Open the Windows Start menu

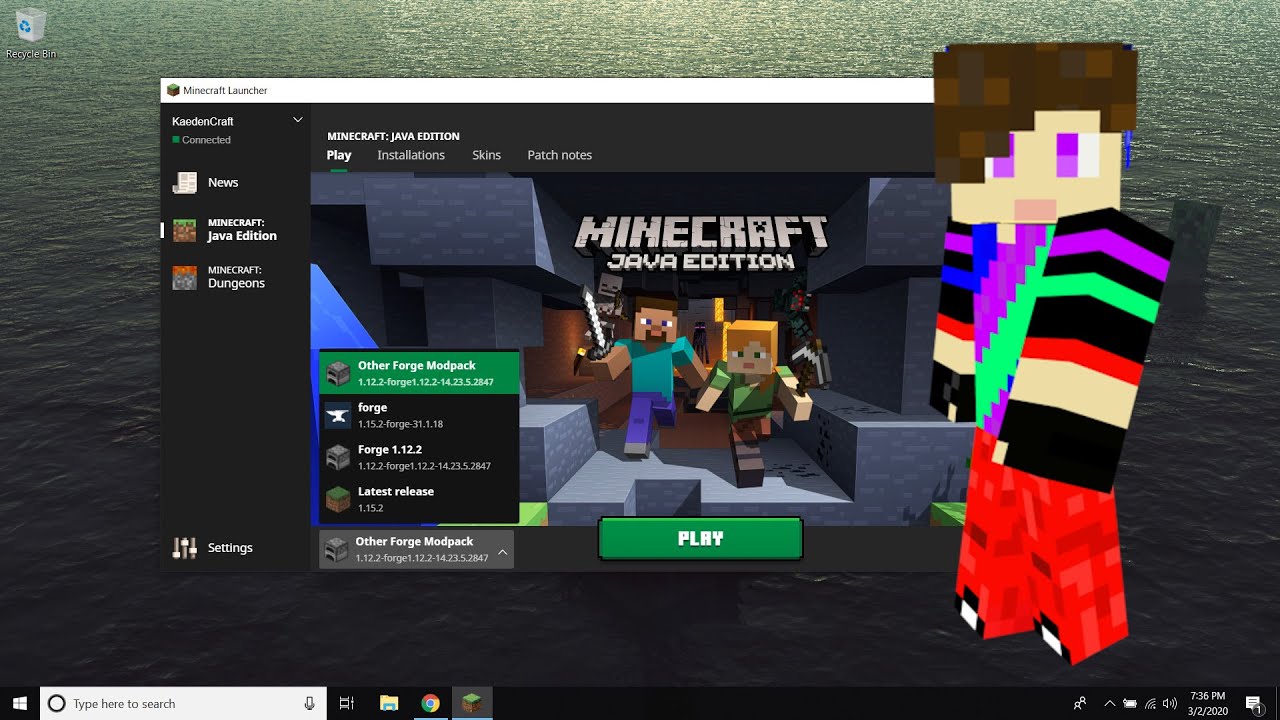19,703
